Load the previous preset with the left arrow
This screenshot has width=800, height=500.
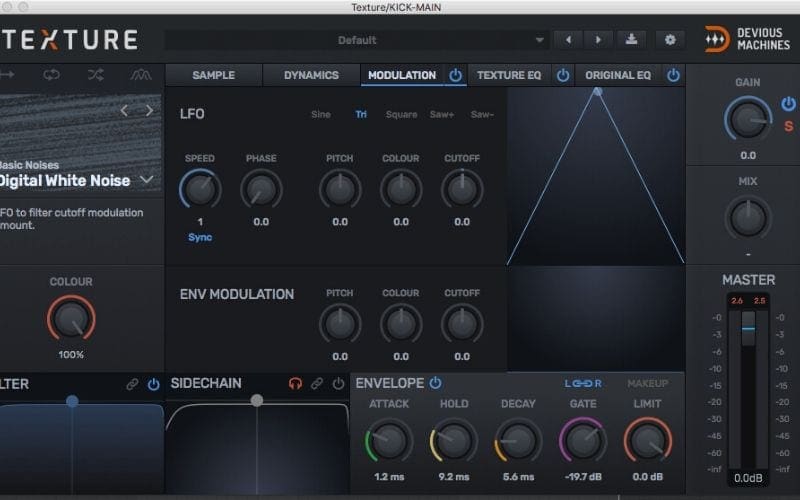point(568,40)
